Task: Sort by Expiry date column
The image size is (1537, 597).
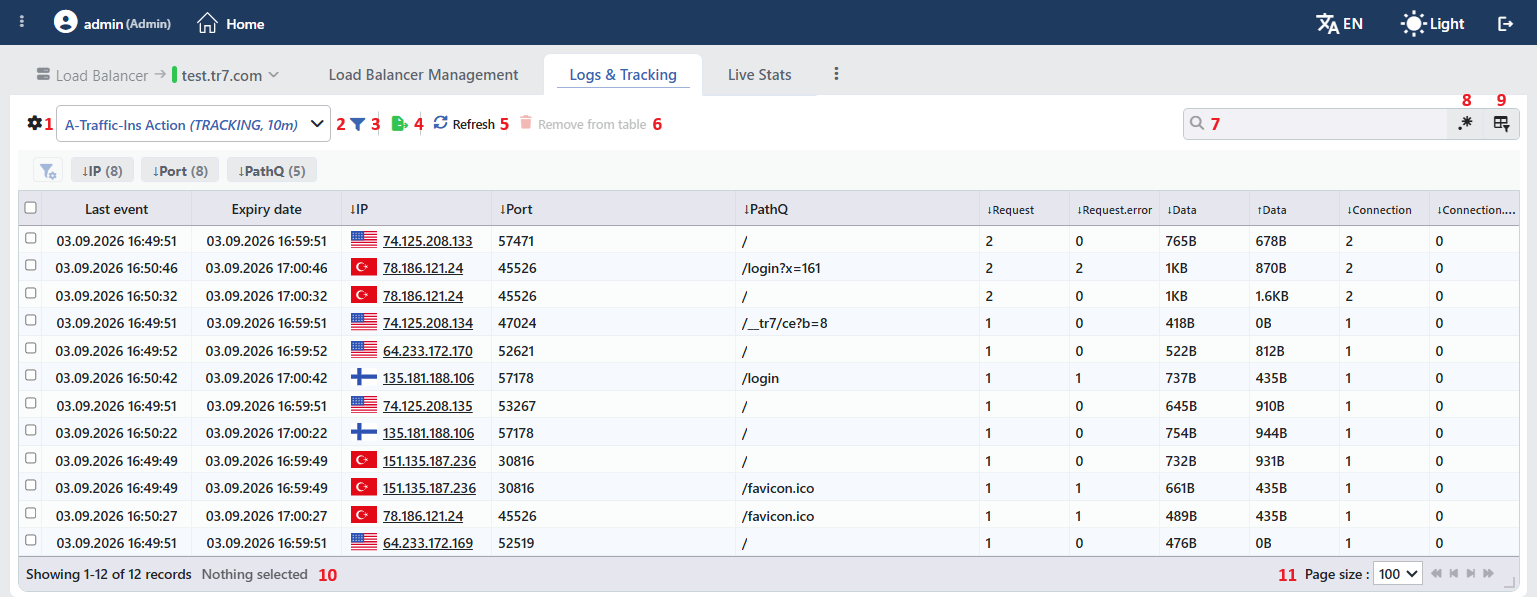Action: 266,209
